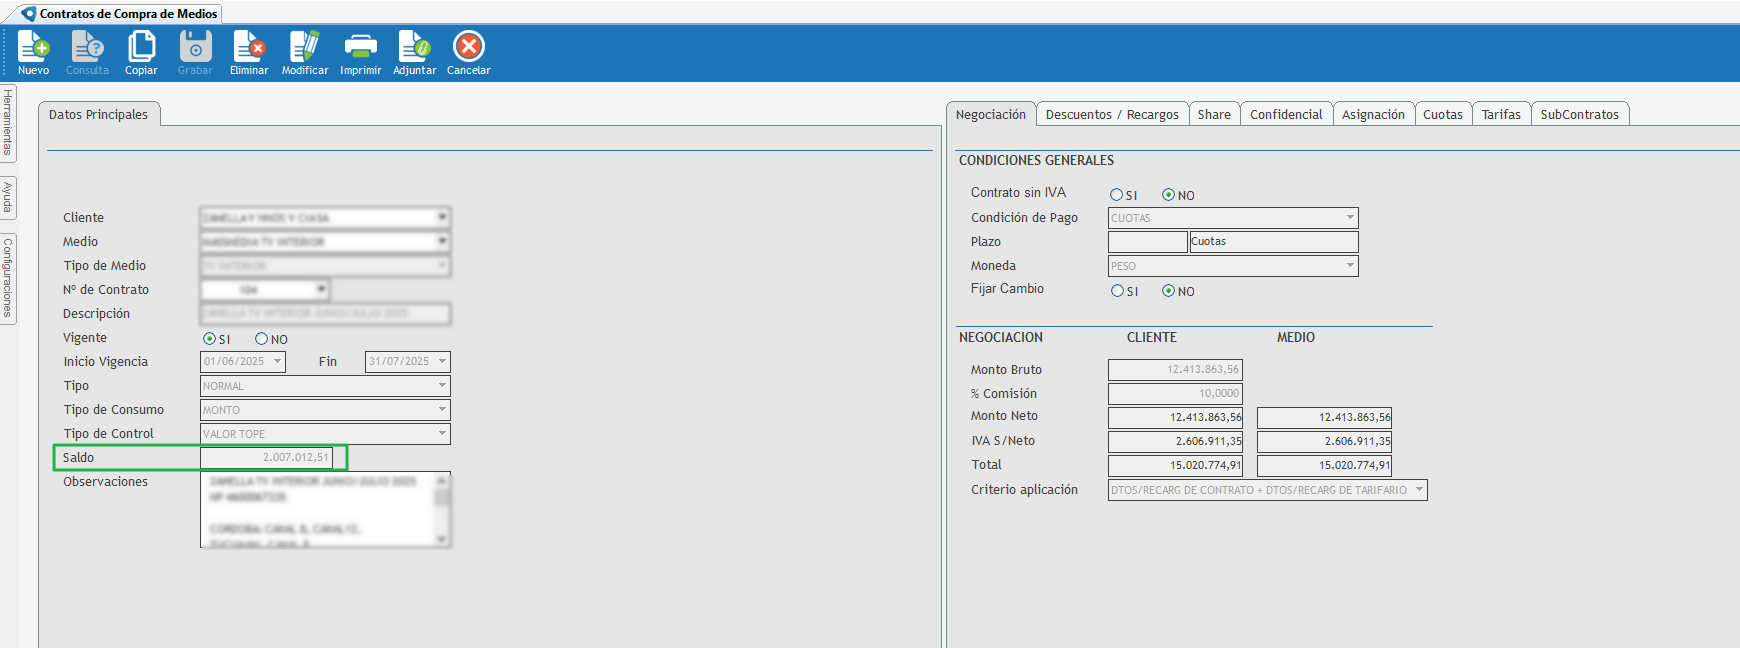Select the Datos Principales tab
The width and height of the screenshot is (1740, 648).
point(98,114)
